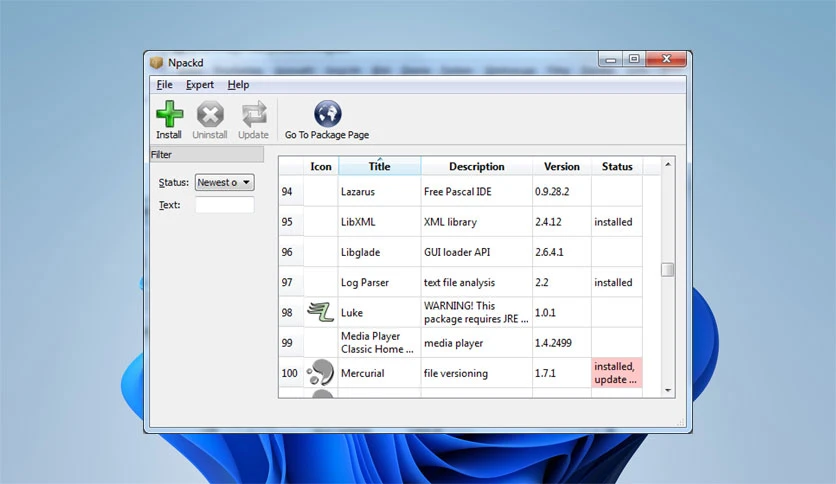Click version 2.2 cell
The height and width of the screenshot is (484, 836).
tap(561, 282)
